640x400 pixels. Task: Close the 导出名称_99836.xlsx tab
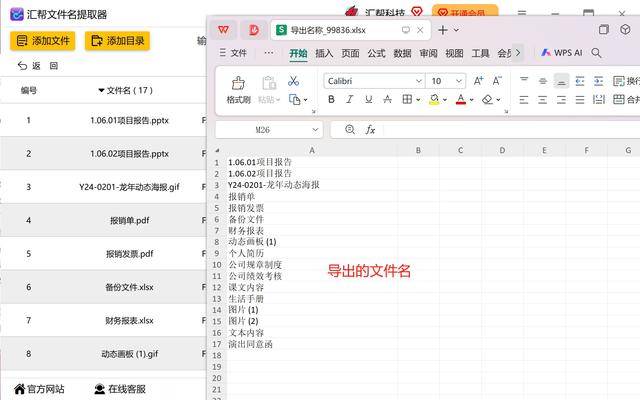click(420, 30)
